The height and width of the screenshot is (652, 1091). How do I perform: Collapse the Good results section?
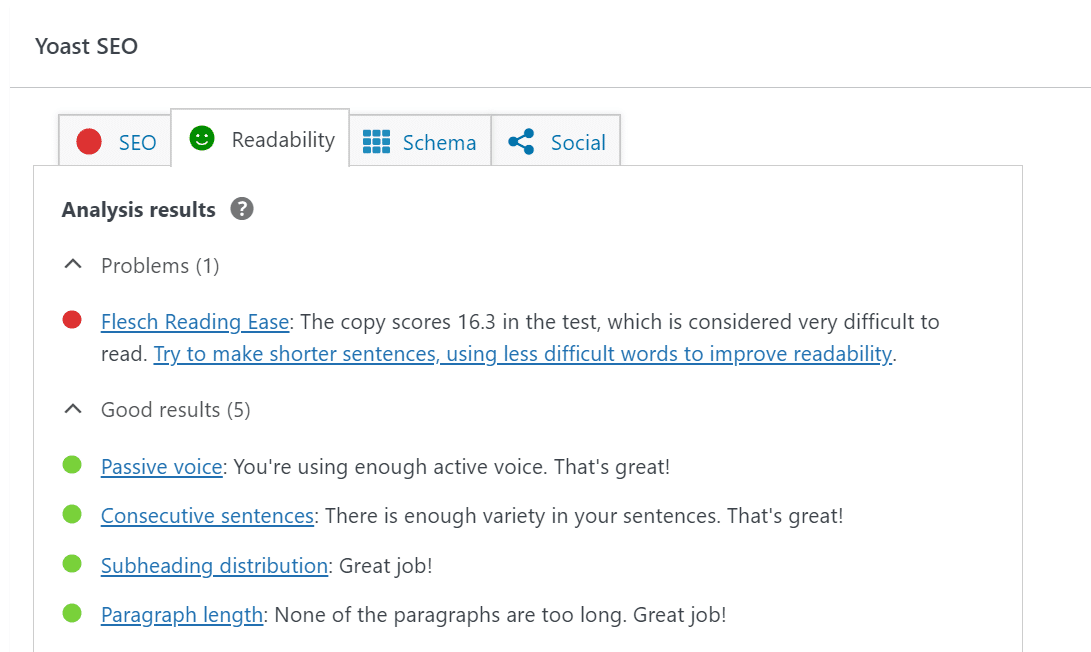pos(72,407)
